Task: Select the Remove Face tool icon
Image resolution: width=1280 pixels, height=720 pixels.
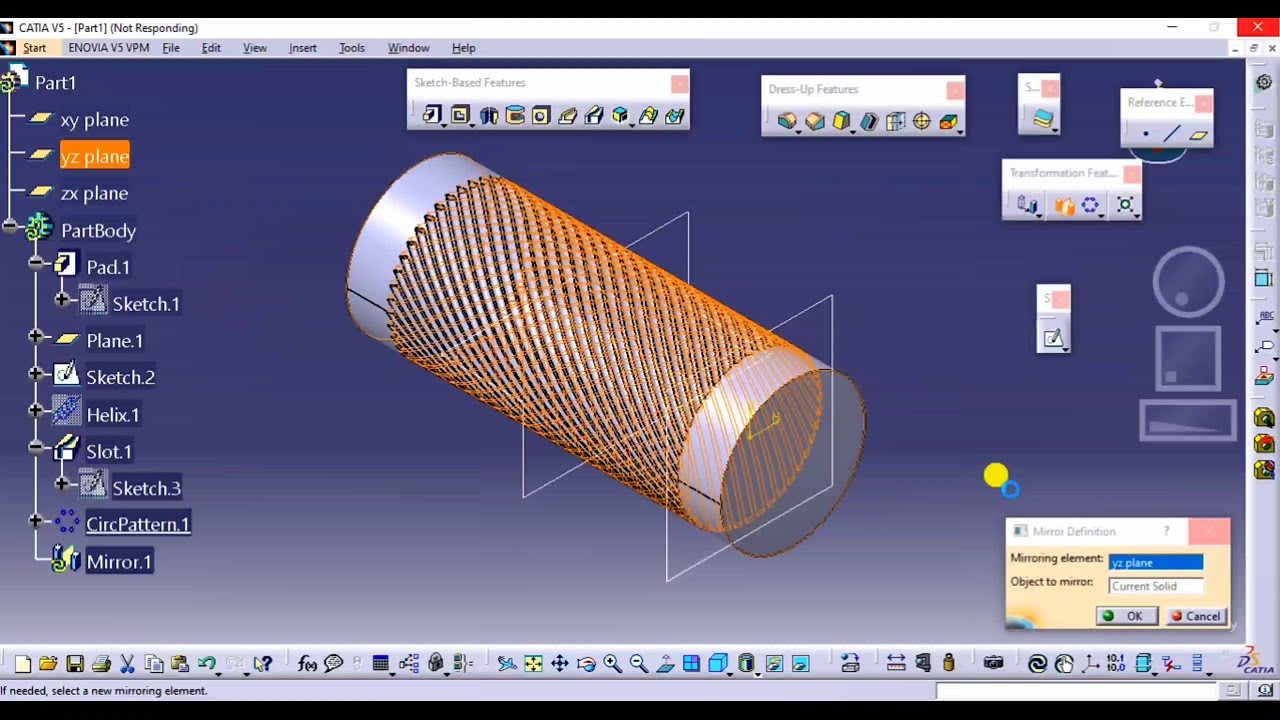Action: click(947, 122)
